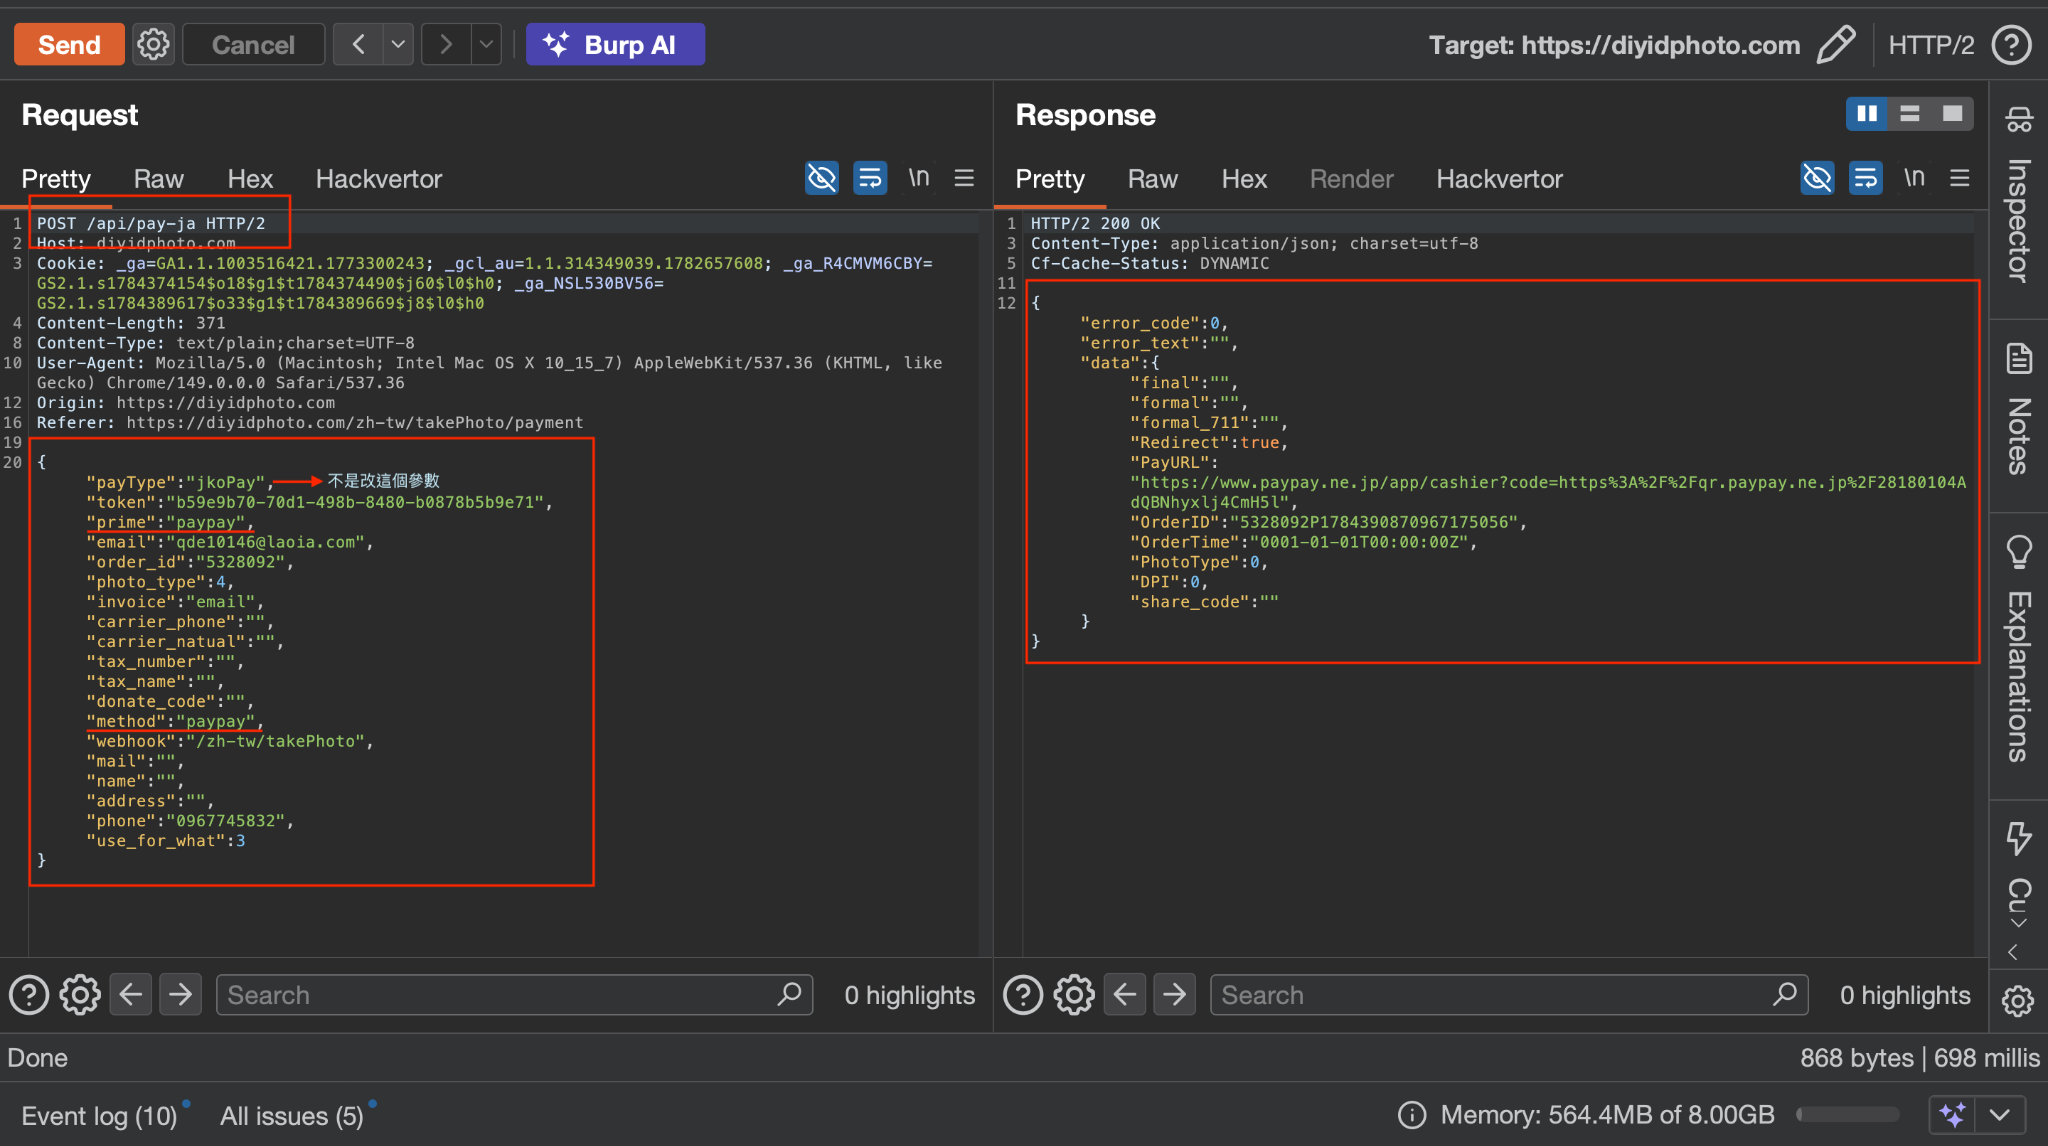Screen dimensions: 2048x1146
Task: Click the PayURL paypay cashier link
Action: tap(1548, 492)
